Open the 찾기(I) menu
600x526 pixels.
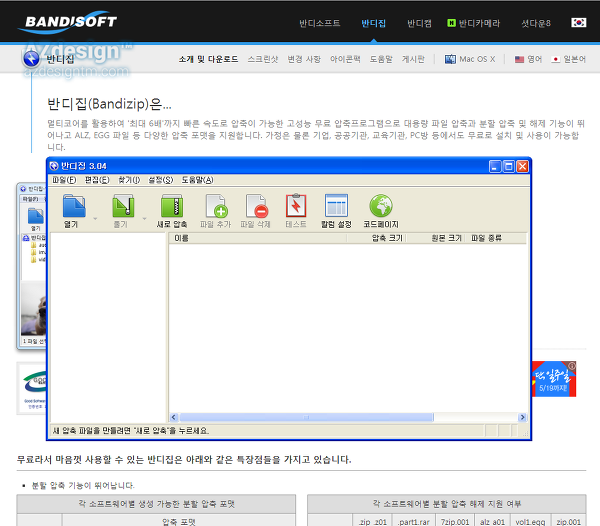(x=129, y=180)
